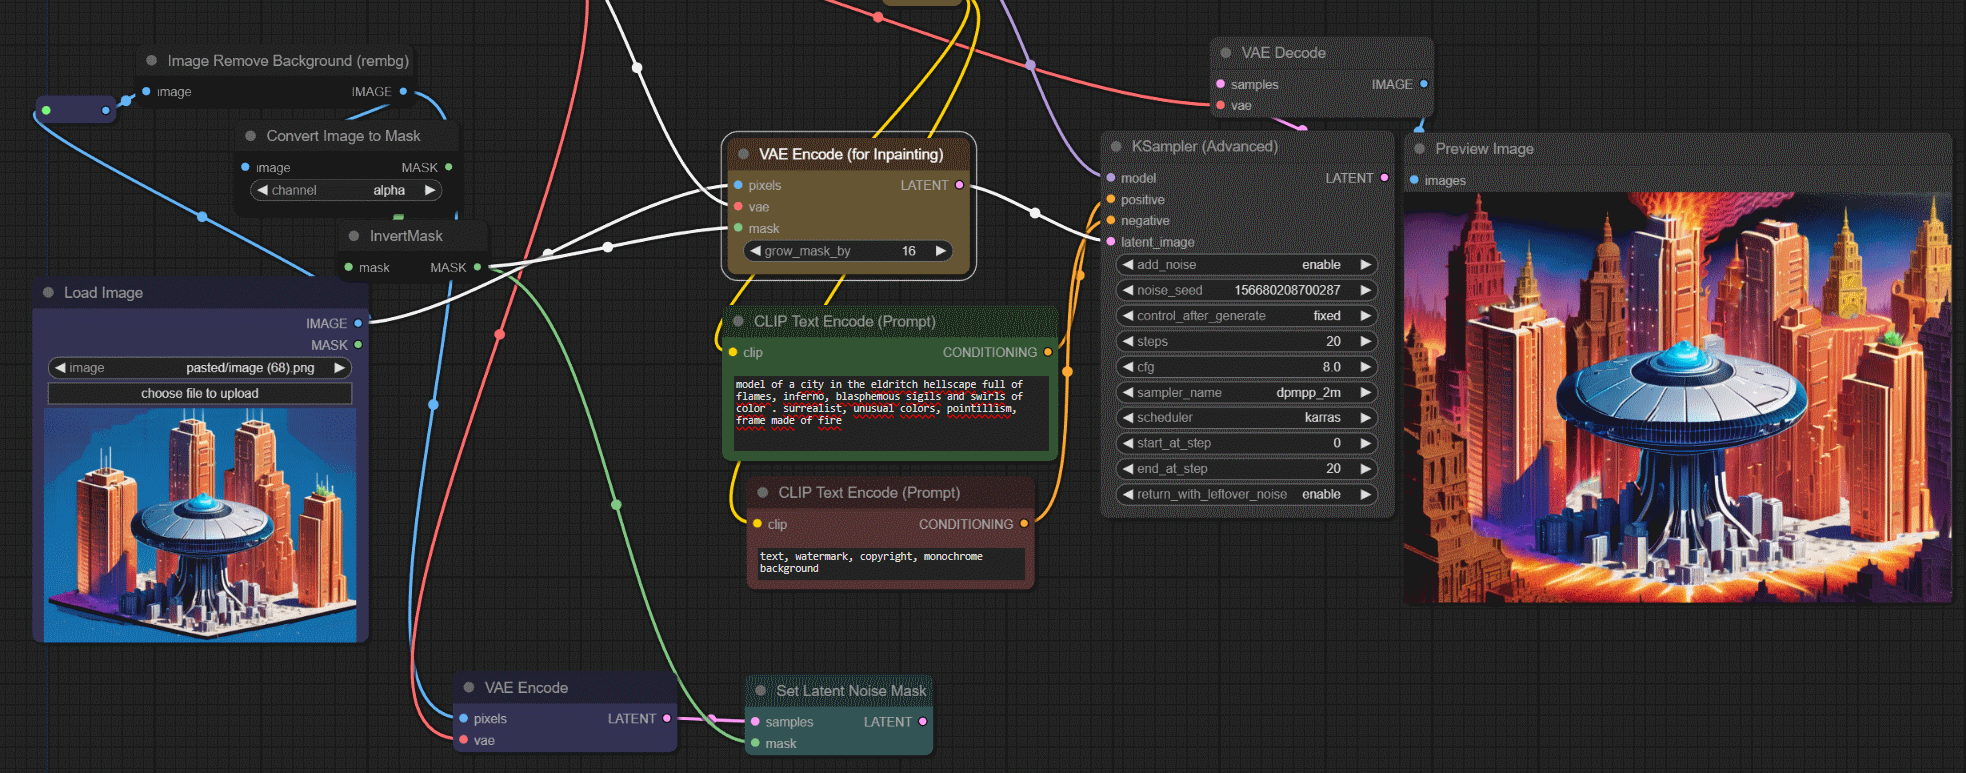Viewport: 1966px width, 773px height.
Task: Click the choose file to upload button
Action: click(x=200, y=394)
